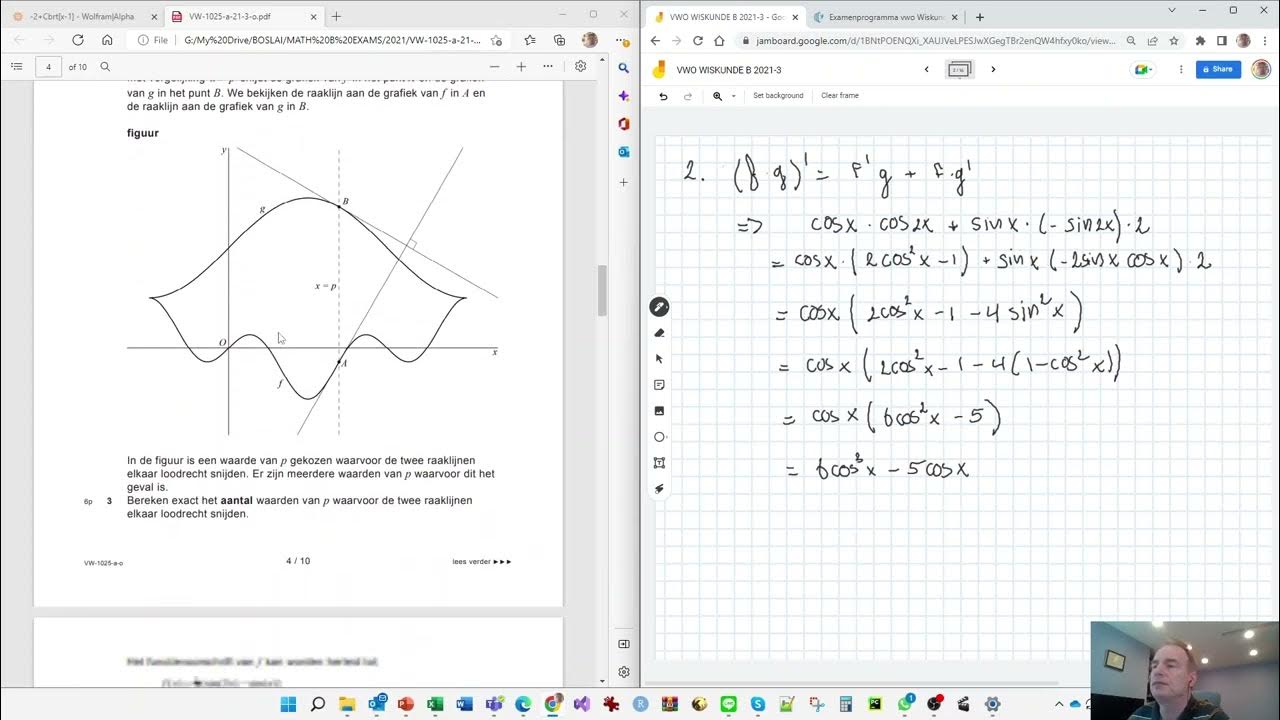This screenshot has height=720, width=1280.
Task: Go to next Jamboard frame
Action: [x=993, y=70]
